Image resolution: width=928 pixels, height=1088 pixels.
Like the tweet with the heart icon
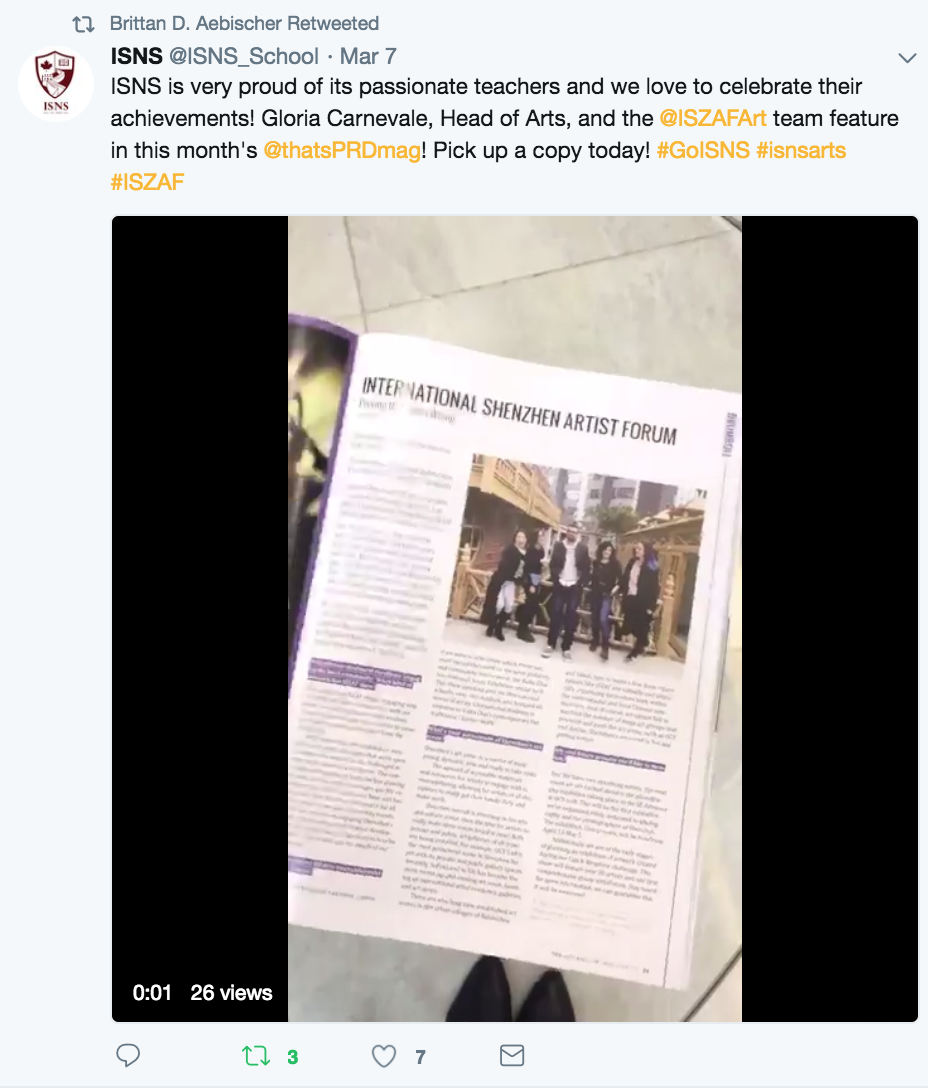pyautogui.click(x=384, y=1056)
